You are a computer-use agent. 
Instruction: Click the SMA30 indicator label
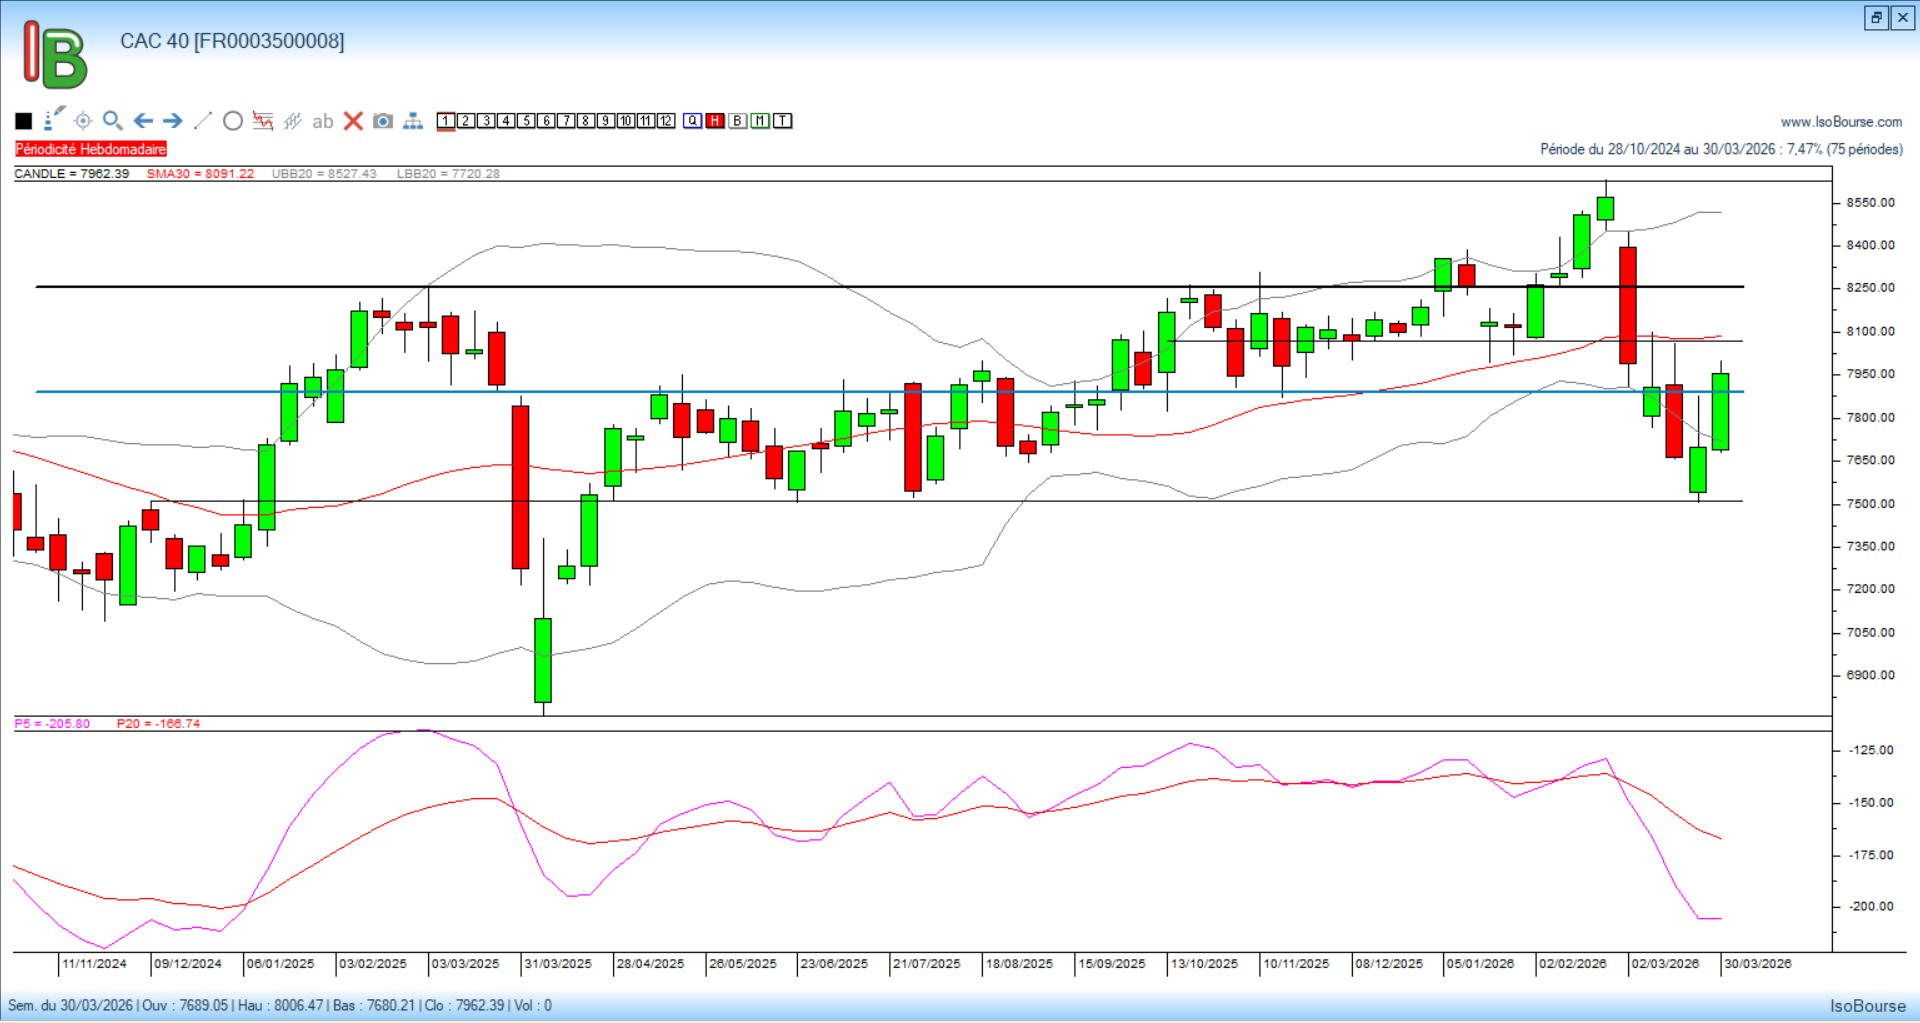200,174
